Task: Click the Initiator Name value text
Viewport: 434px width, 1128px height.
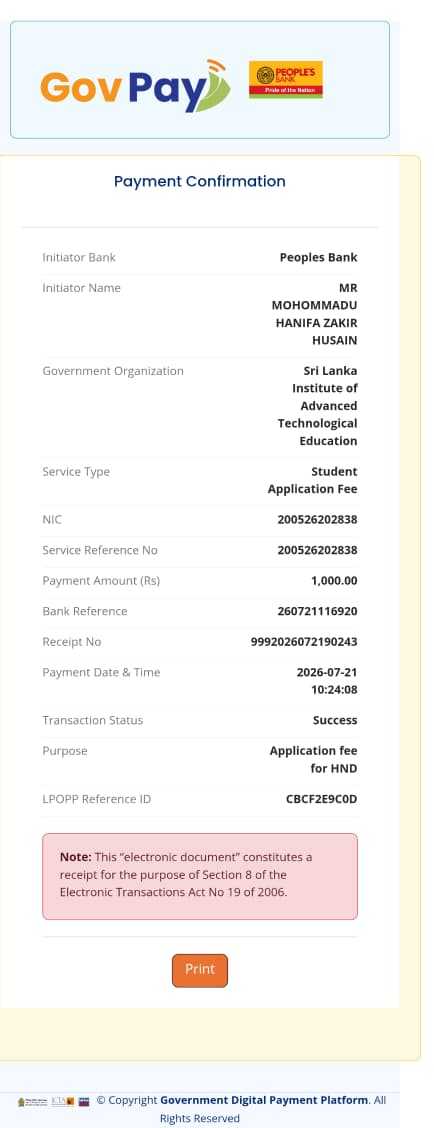Action: [x=315, y=314]
